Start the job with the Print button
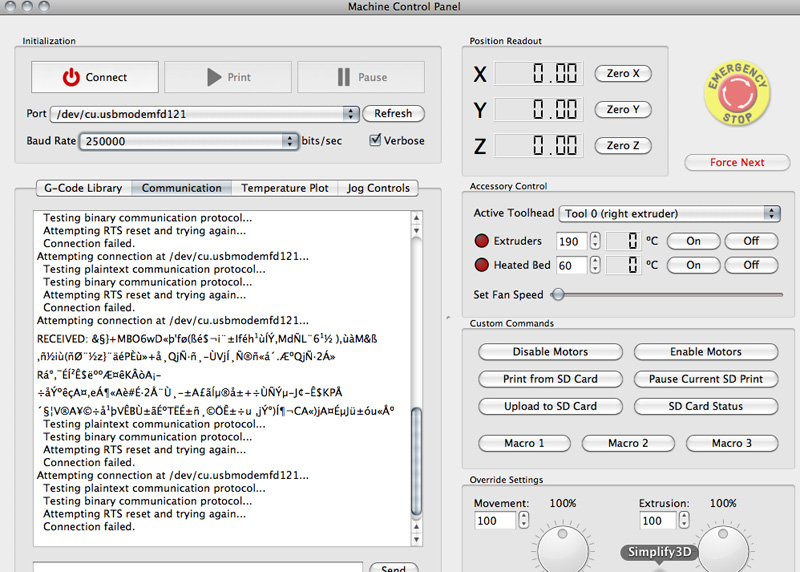Image resolution: width=800 pixels, height=572 pixels. coord(228,77)
